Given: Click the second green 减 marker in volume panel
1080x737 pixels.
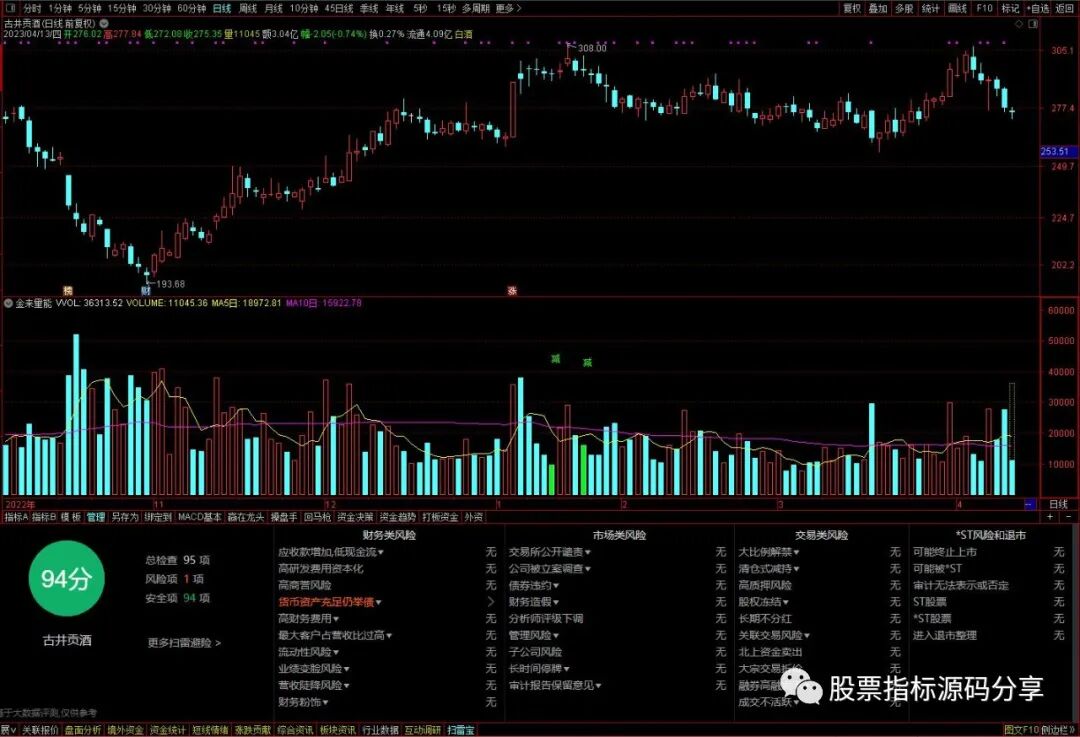Looking at the screenshot, I should pos(587,362).
